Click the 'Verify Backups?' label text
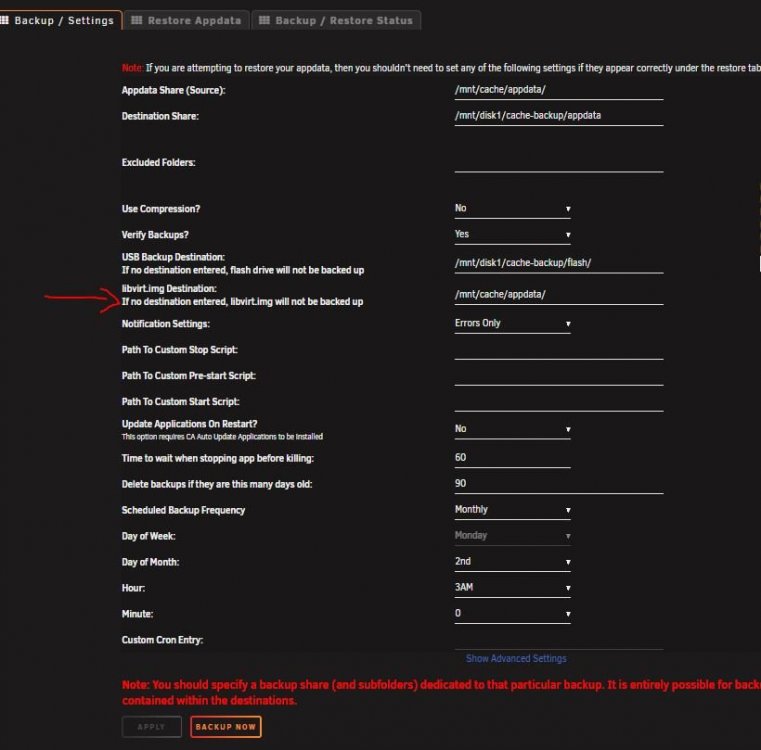Screen dimensions: 761x750 155,235
